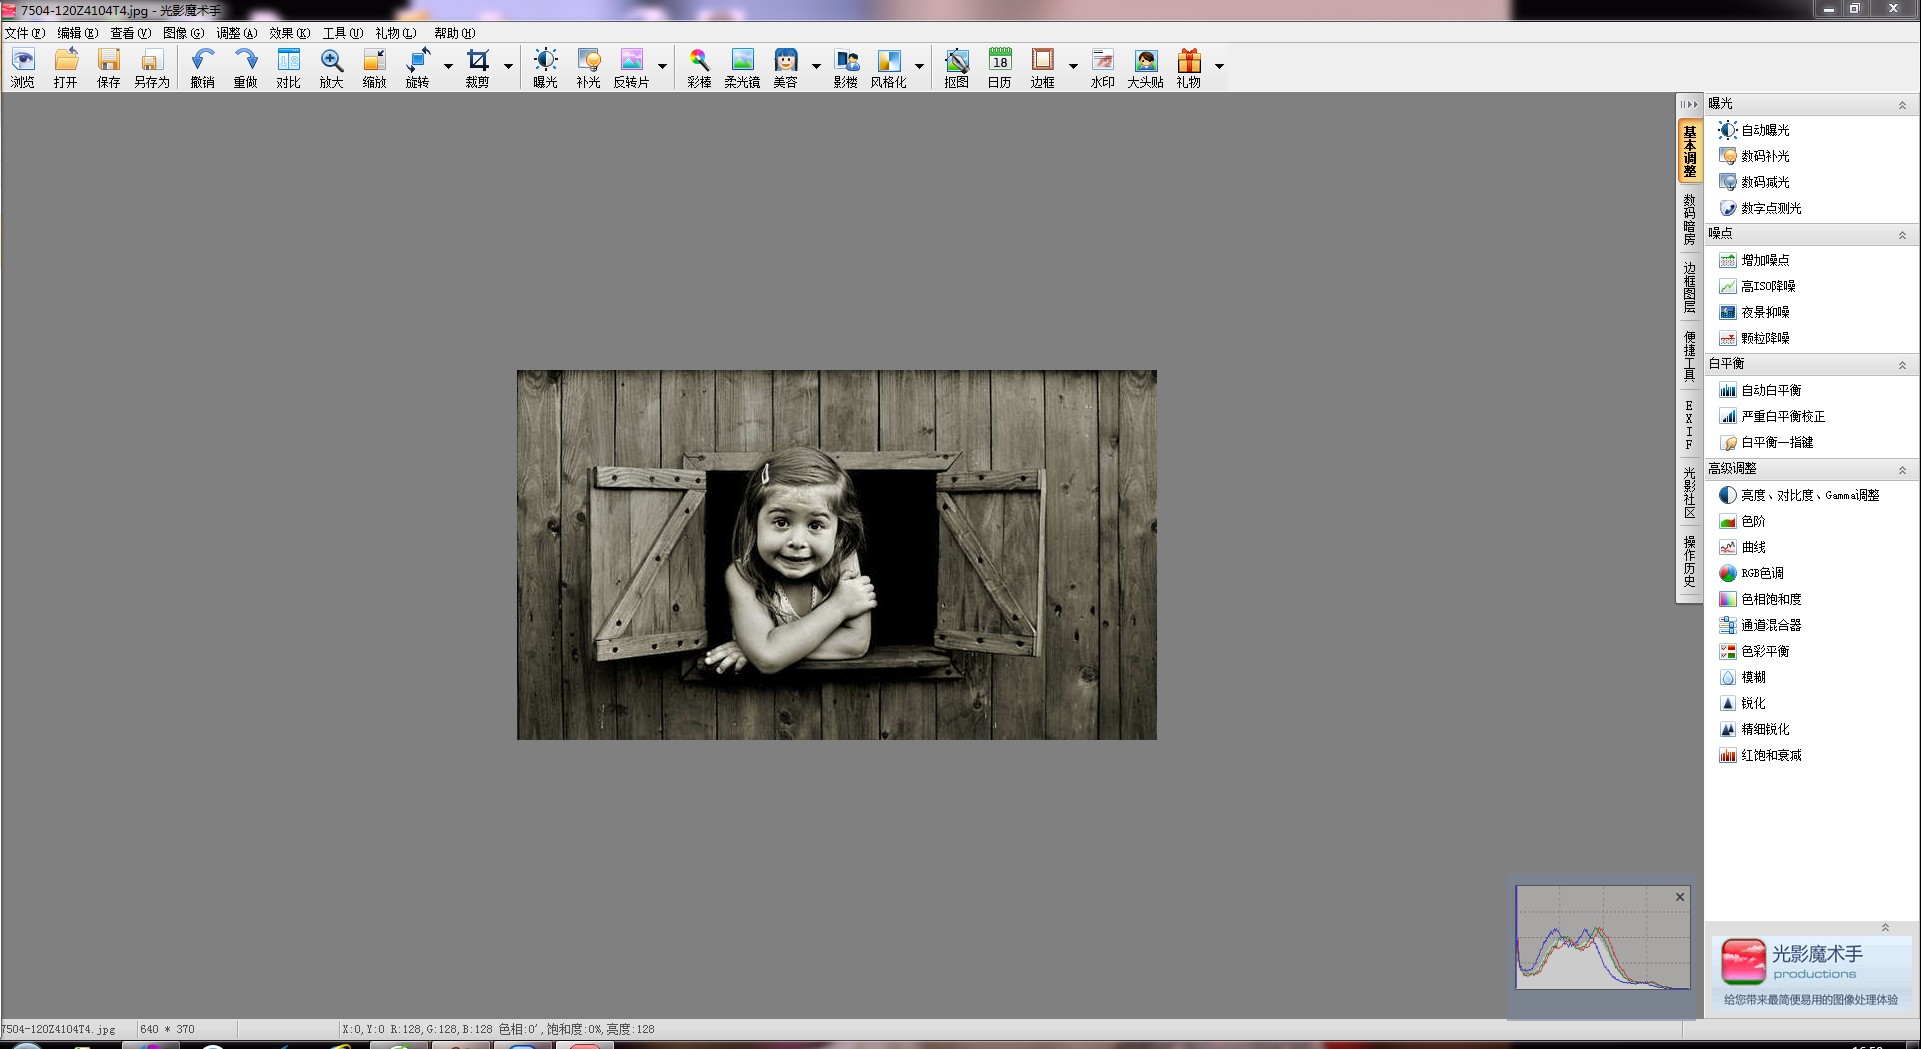
Task: Open dropdown arrow next to 裁剪
Action: 508,67
